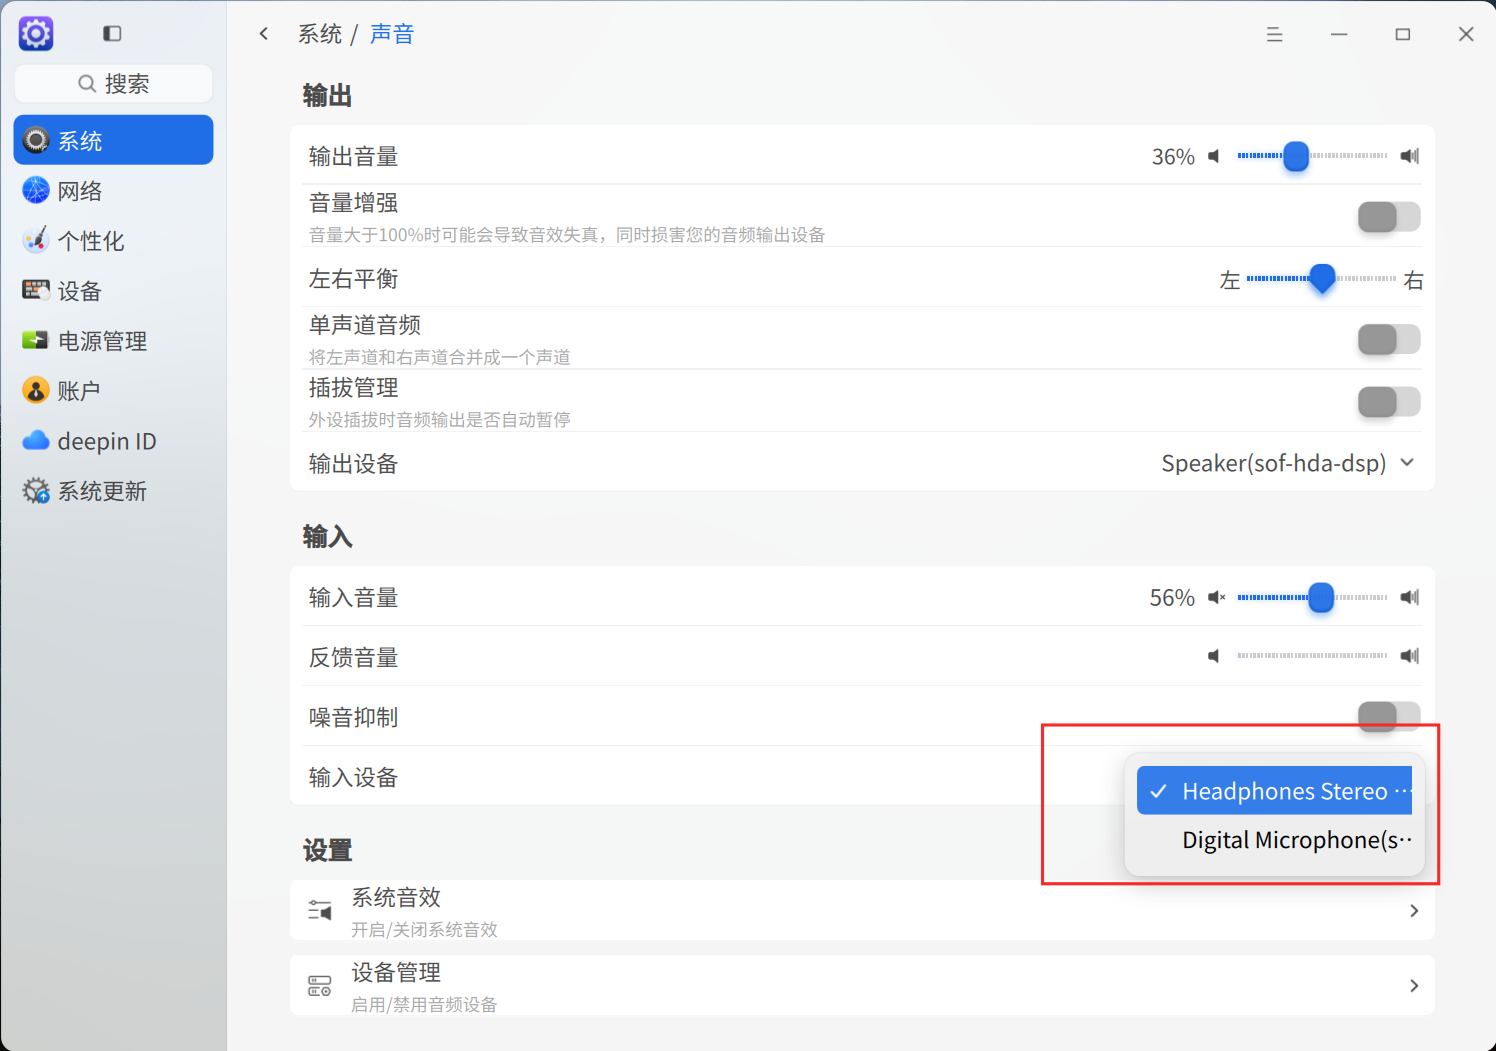Screen dimensions: 1496x1051
Task: Open 设备 devices in sidebar
Action: [113, 290]
